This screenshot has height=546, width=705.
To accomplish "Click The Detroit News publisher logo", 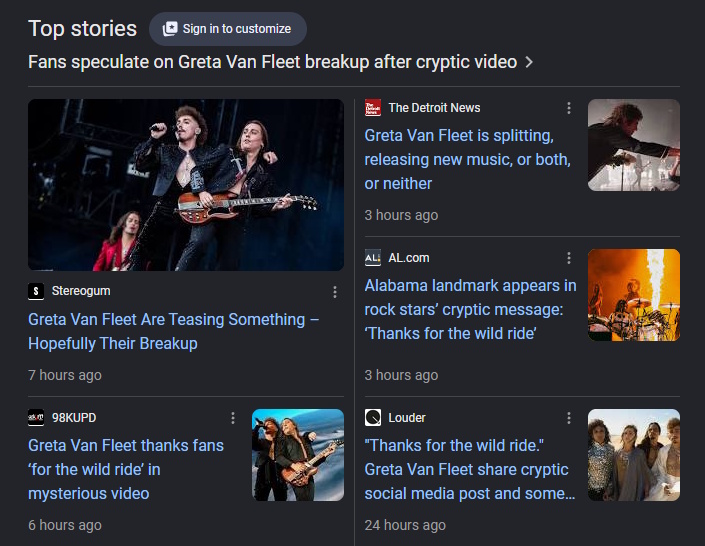I will (x=373, y=108).
